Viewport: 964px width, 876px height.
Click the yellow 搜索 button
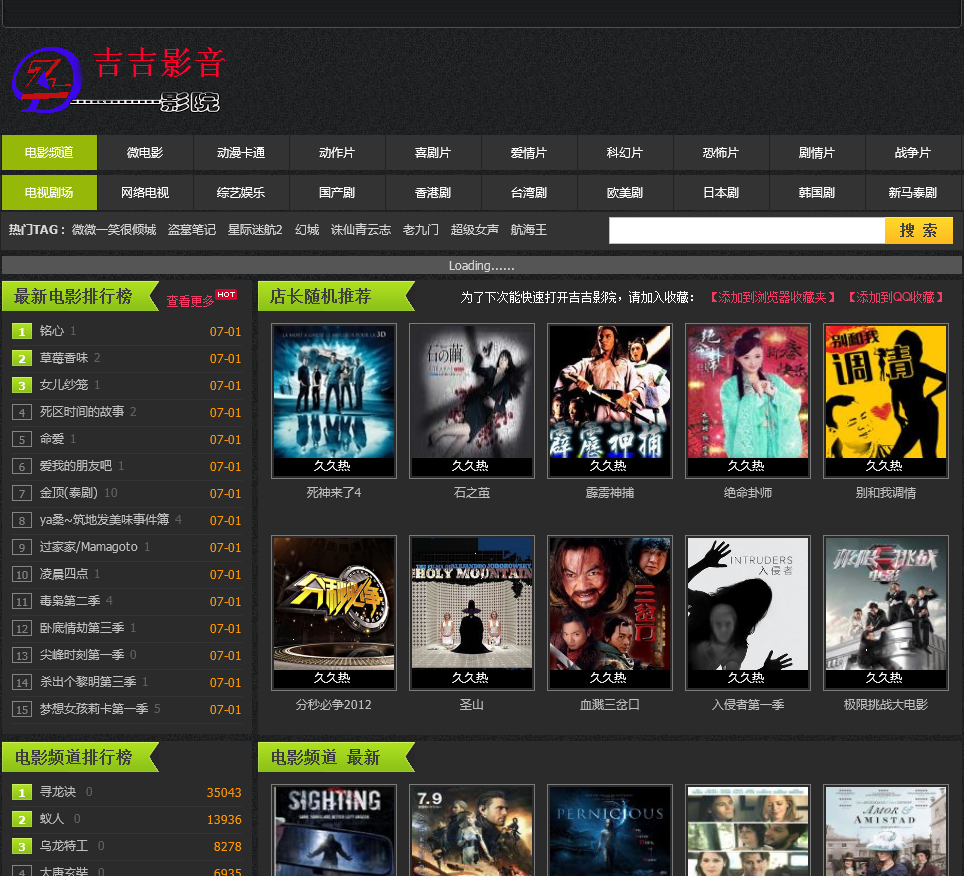point(919,231)
